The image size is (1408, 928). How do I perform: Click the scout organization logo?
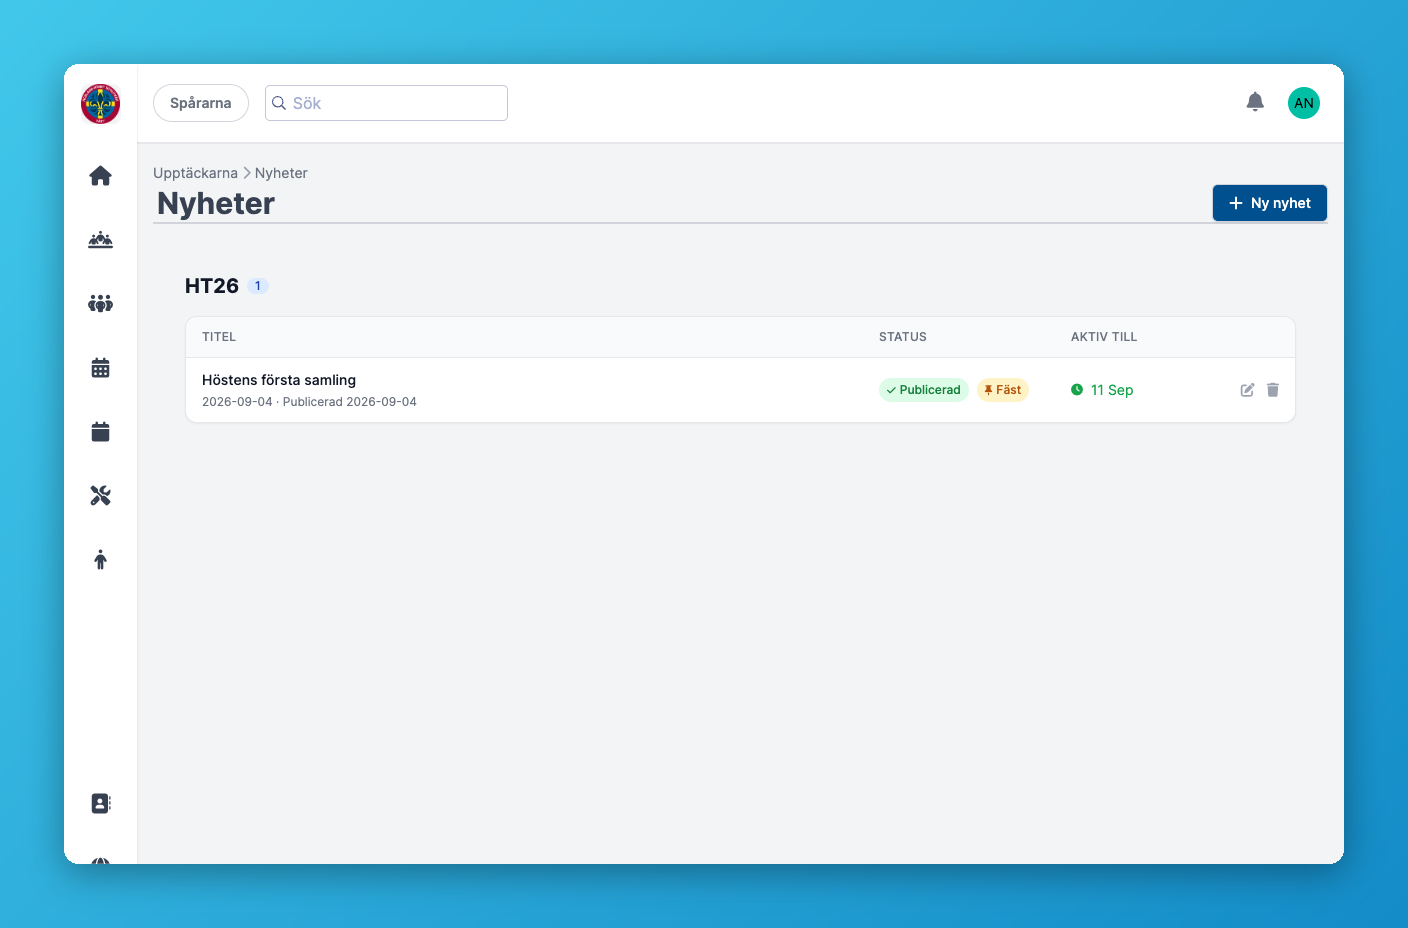click(x=101, y=104)
